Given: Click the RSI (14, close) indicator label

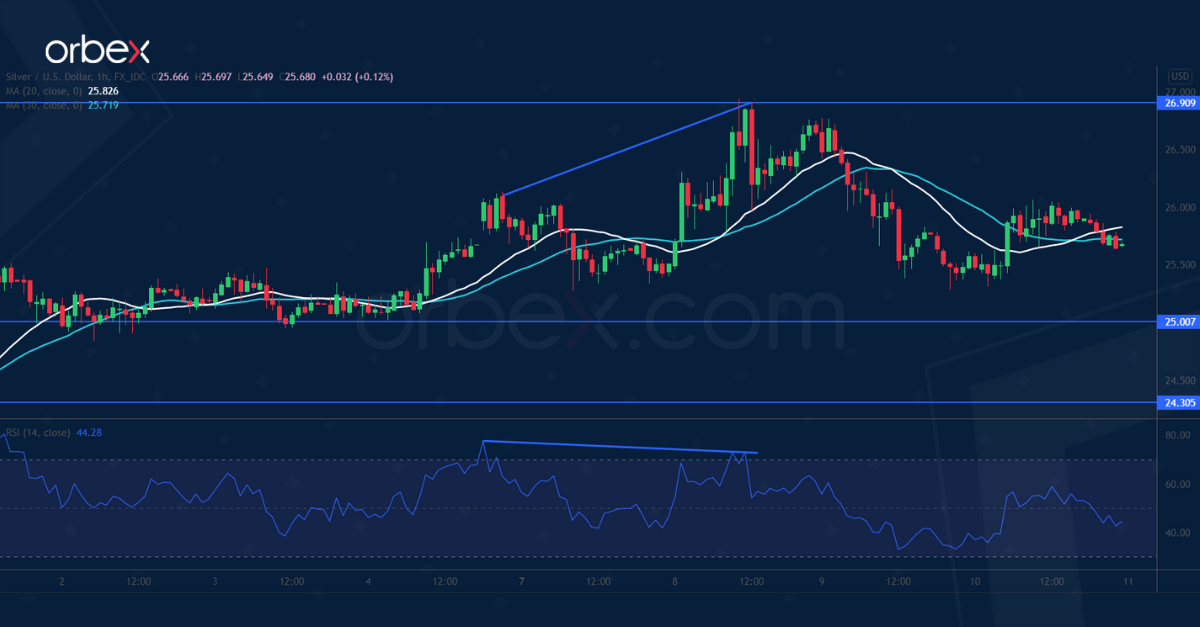Looking at the screenshot, I should point(38,433).
